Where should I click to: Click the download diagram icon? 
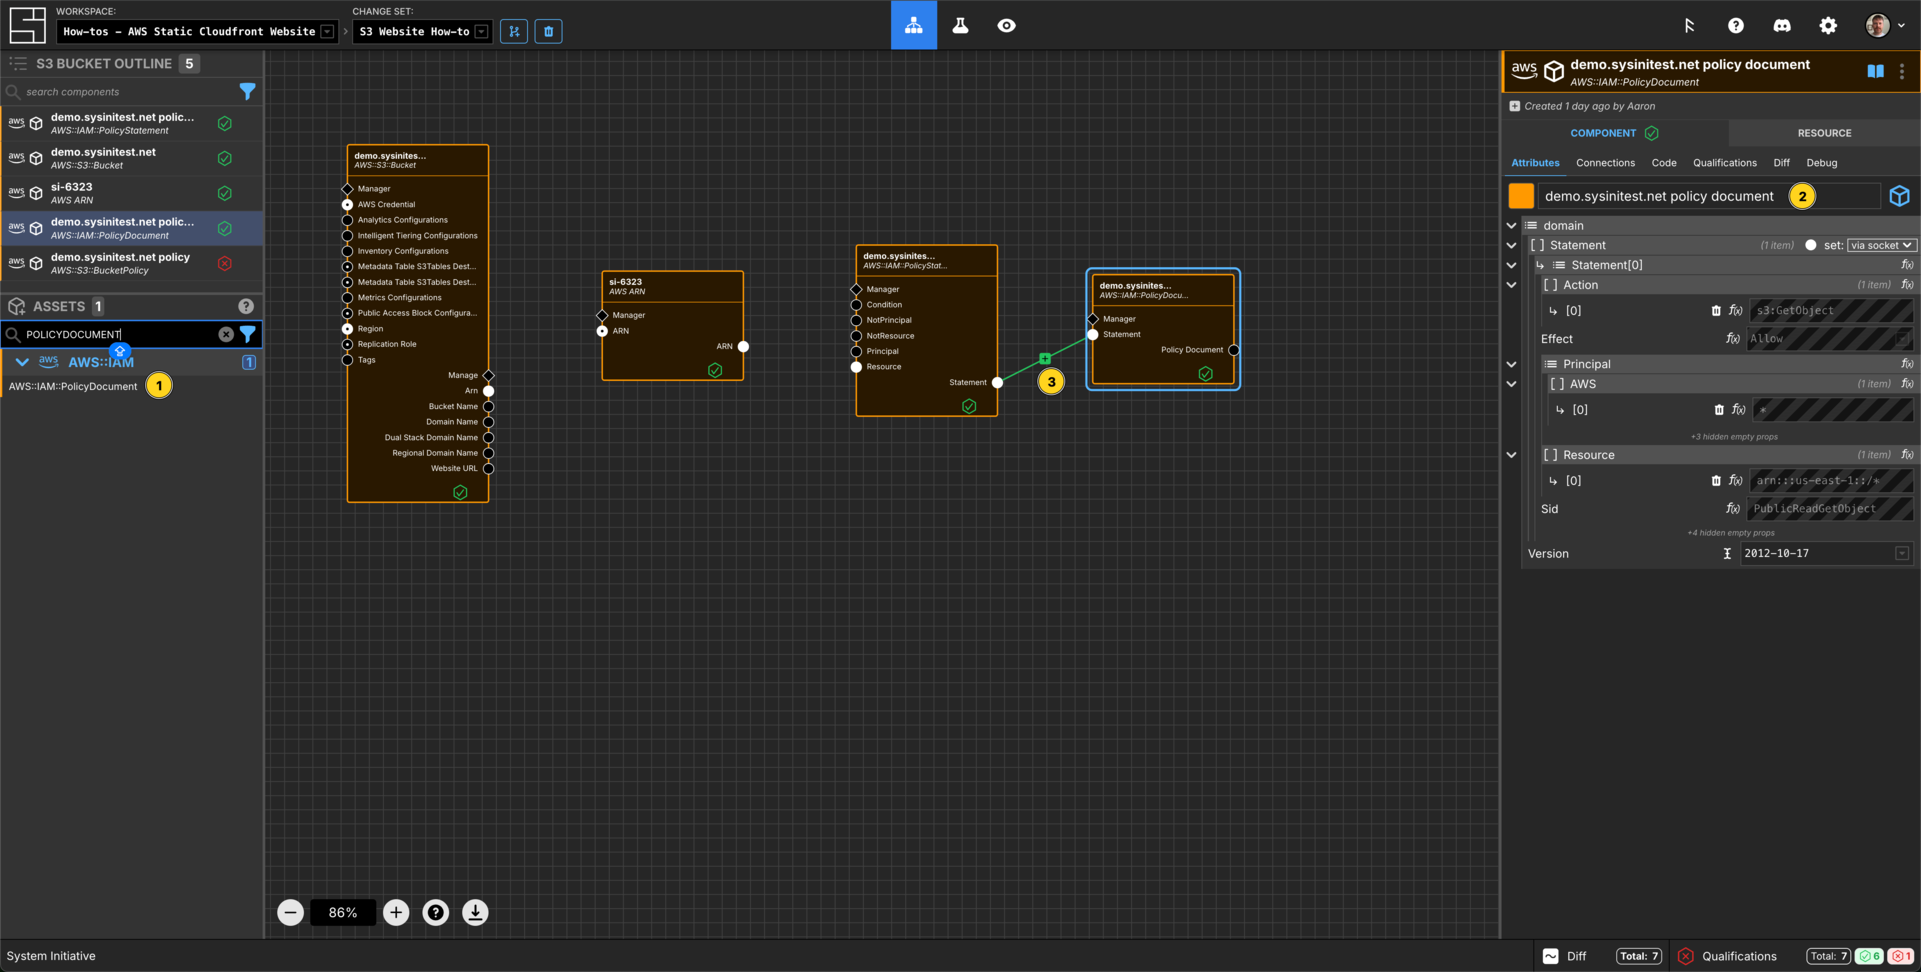pos(475,912)
